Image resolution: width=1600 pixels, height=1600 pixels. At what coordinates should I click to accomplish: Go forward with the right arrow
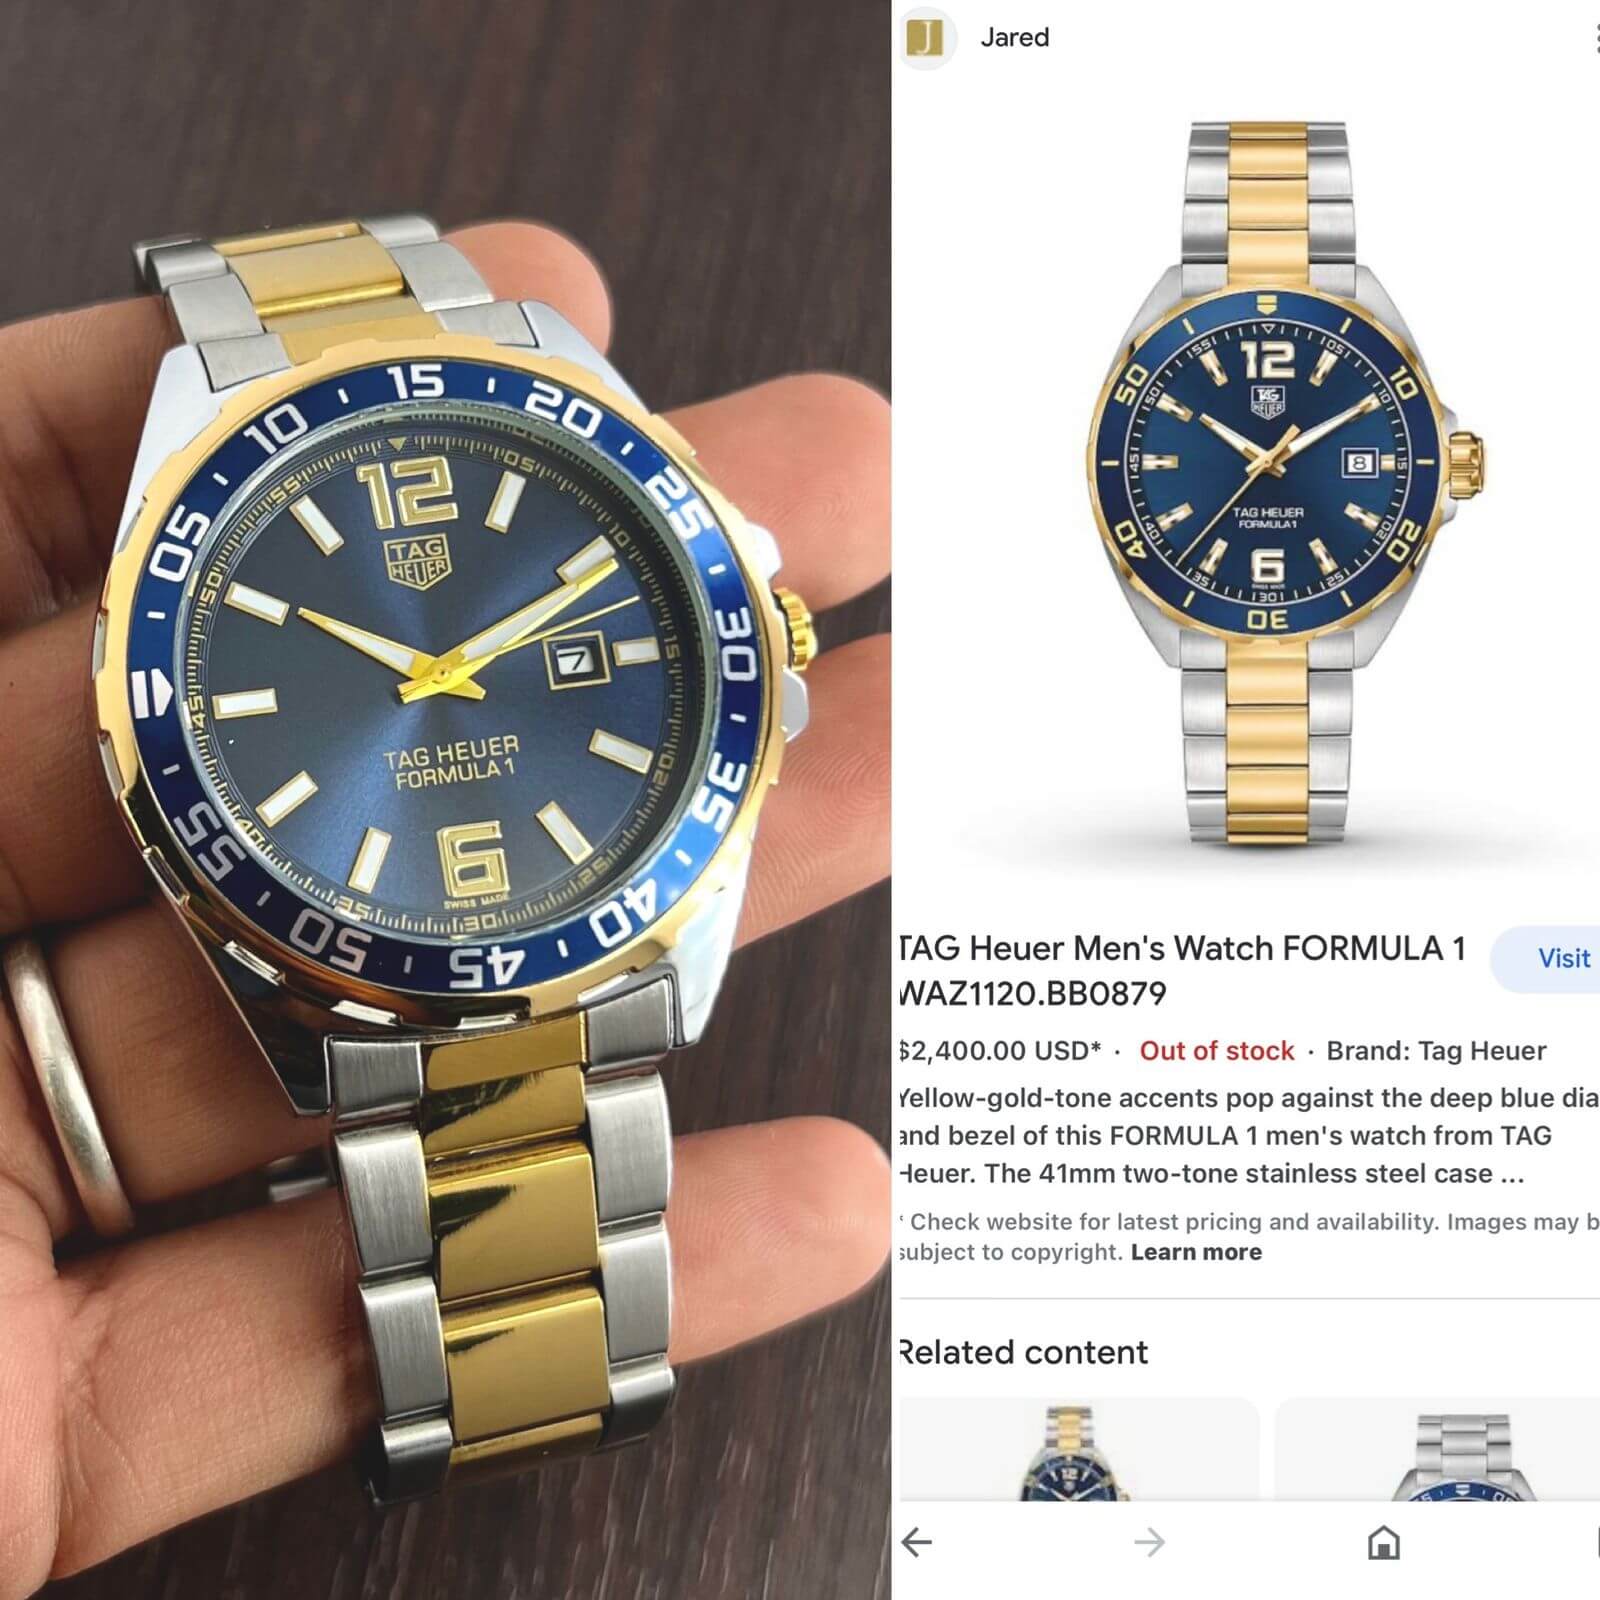[1149, 1542]
